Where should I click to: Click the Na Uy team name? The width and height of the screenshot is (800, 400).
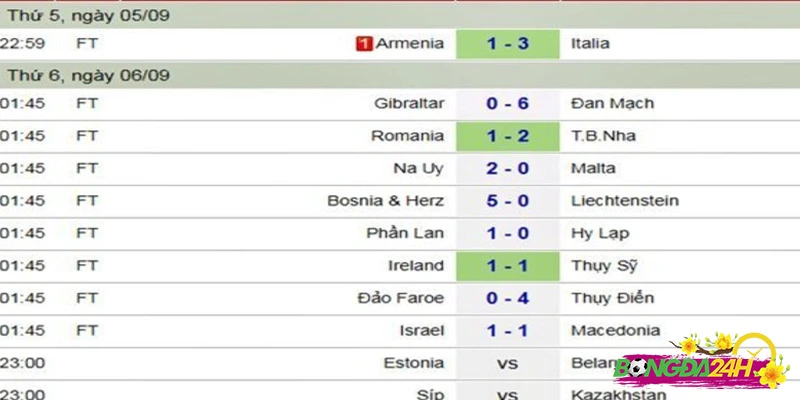[418, 169]
